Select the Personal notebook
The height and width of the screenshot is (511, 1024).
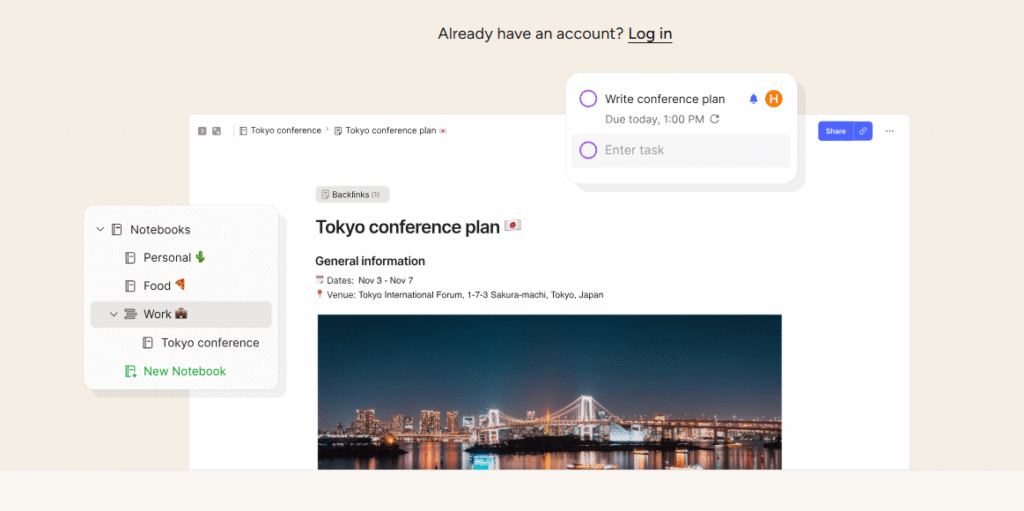tap(167, 258)
